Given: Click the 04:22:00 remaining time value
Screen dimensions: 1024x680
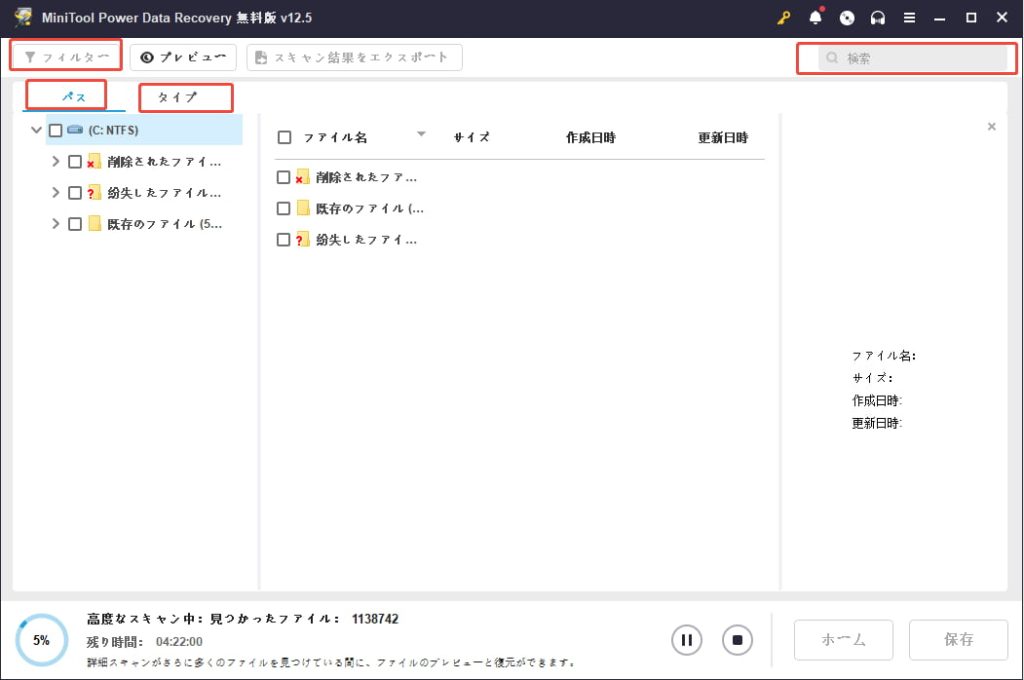Looking at the screenshot, I should [179, 641].
